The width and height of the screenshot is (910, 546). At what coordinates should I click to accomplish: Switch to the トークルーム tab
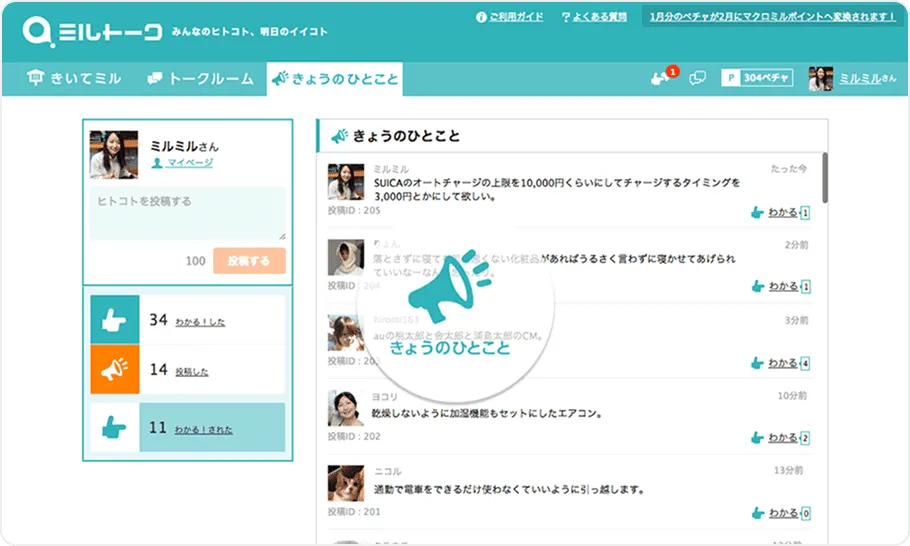click(200, 79)
